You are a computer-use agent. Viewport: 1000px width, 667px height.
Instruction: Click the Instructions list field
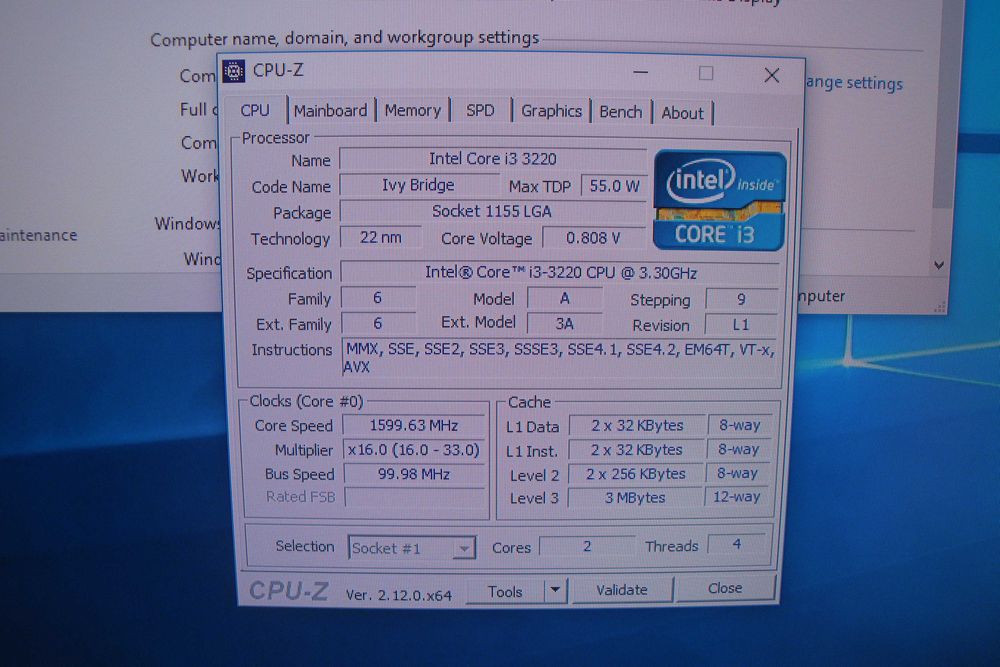pyautogui.click(x=560, y=358)
